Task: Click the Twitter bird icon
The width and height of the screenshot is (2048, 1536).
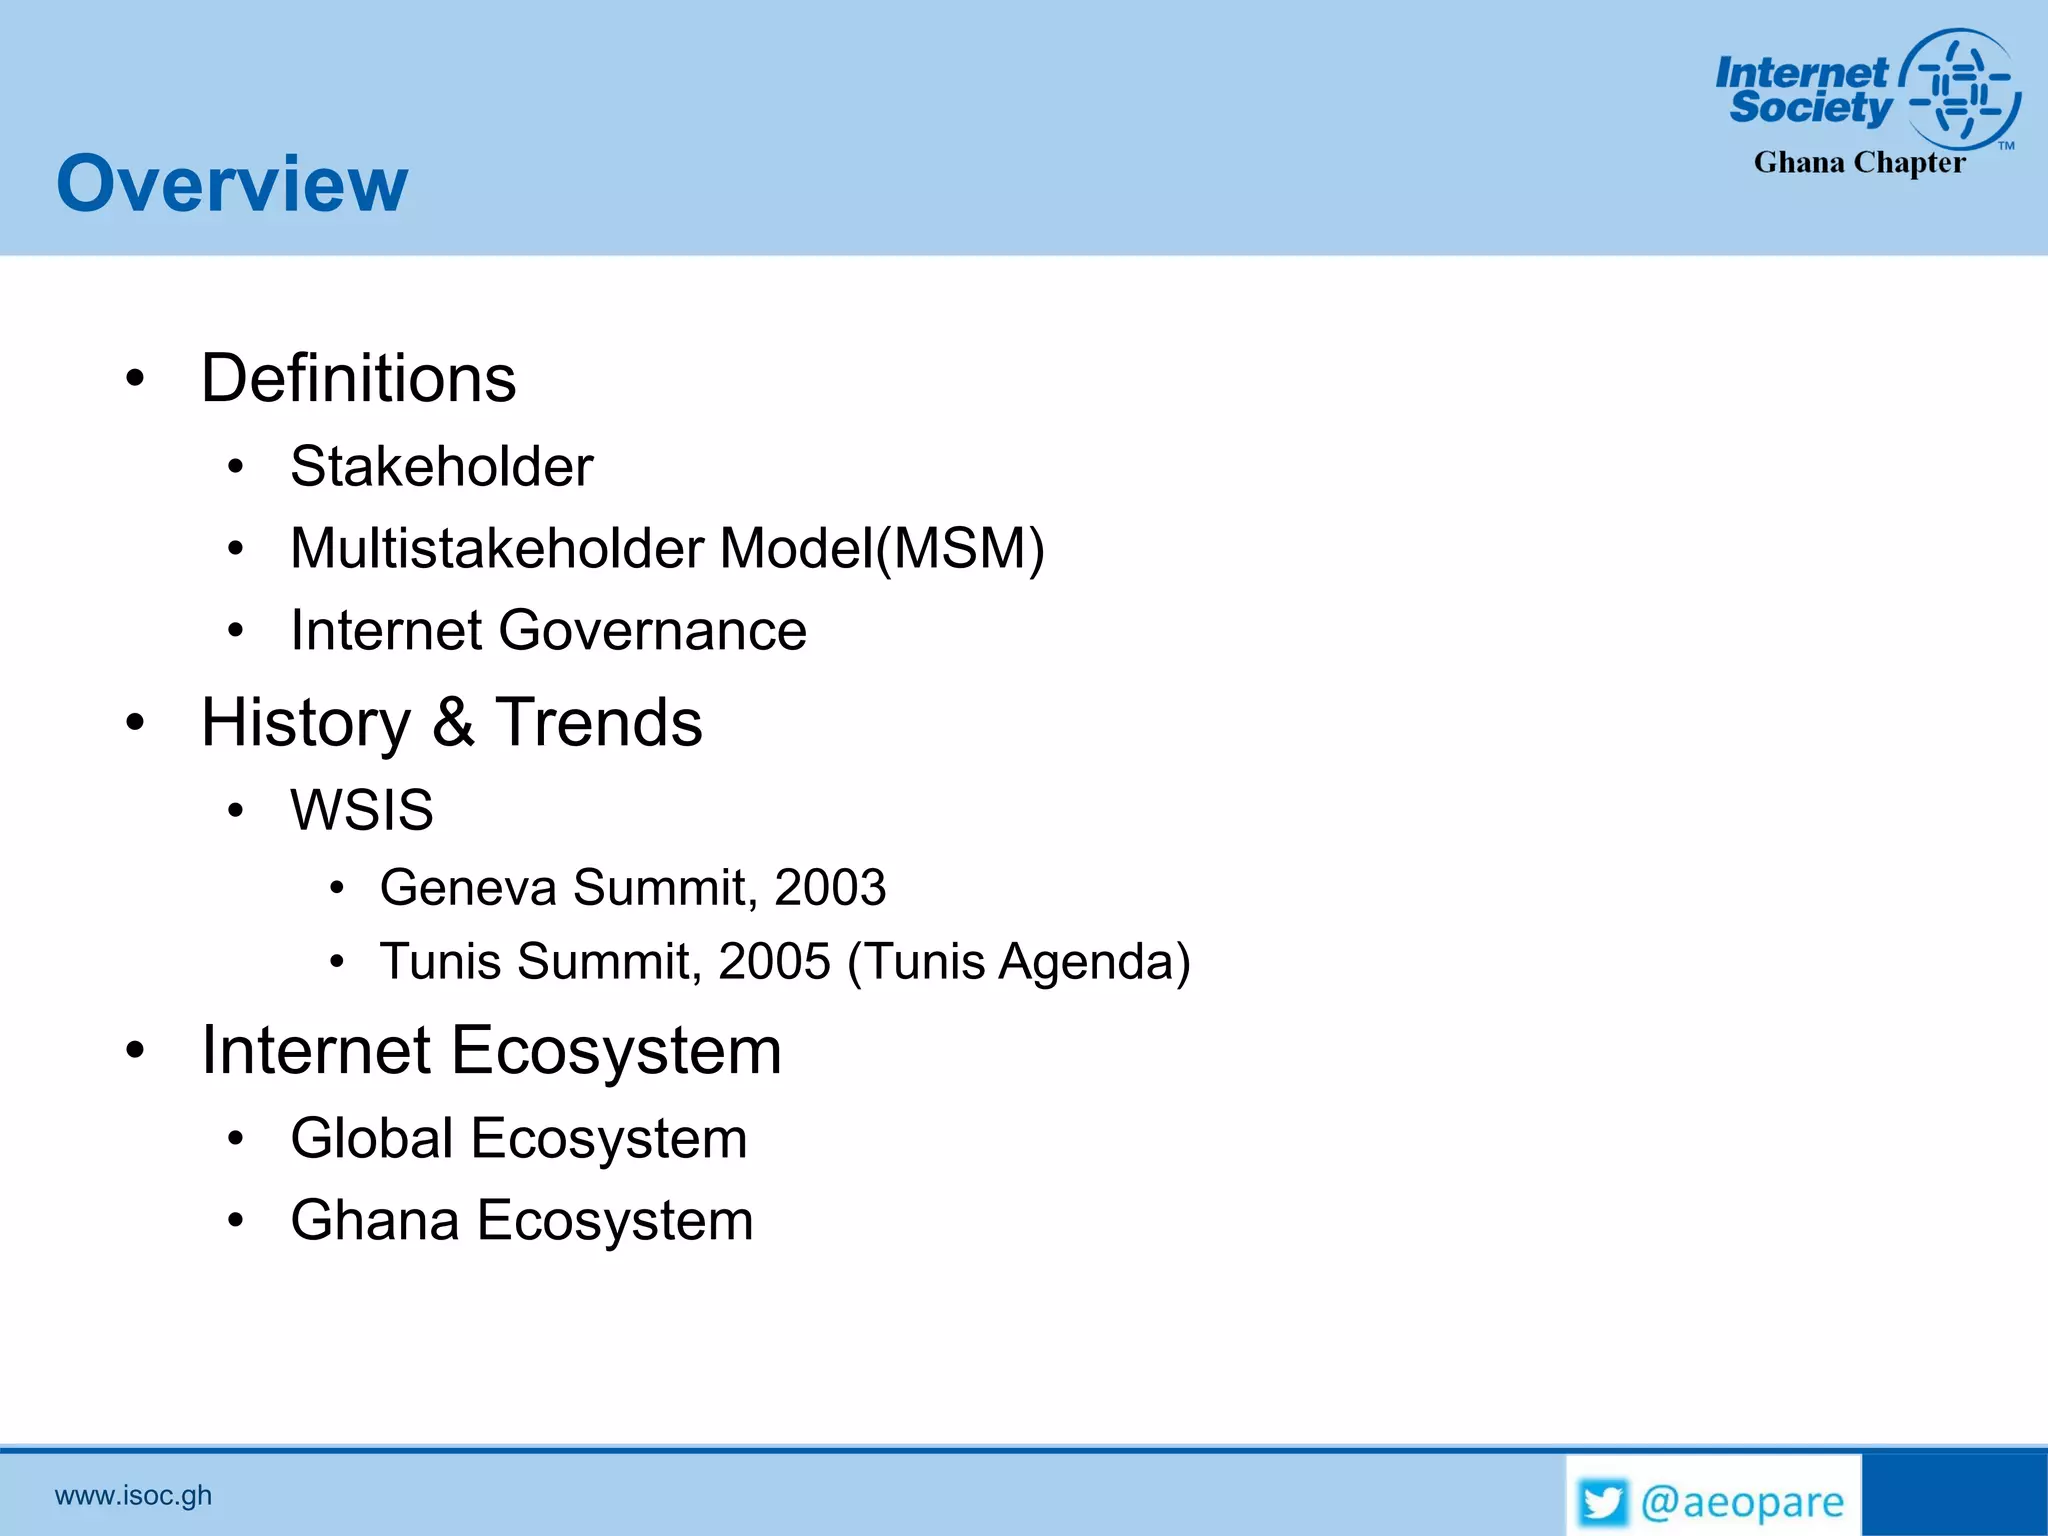Action: [x=1603, y=1502]
